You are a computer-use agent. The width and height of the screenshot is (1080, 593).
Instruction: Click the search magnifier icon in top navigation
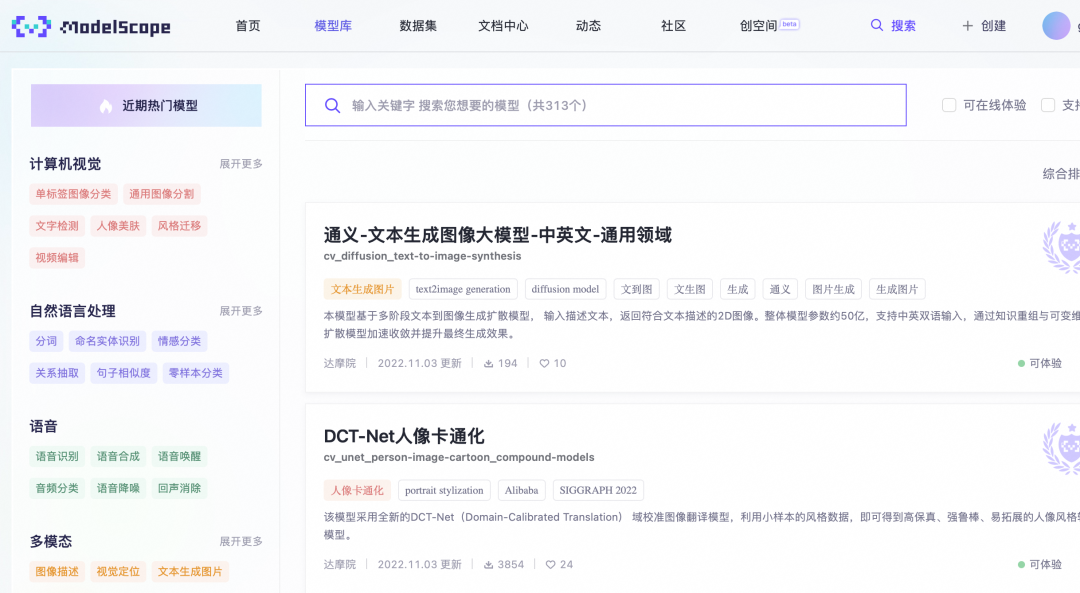click(876, 25)
